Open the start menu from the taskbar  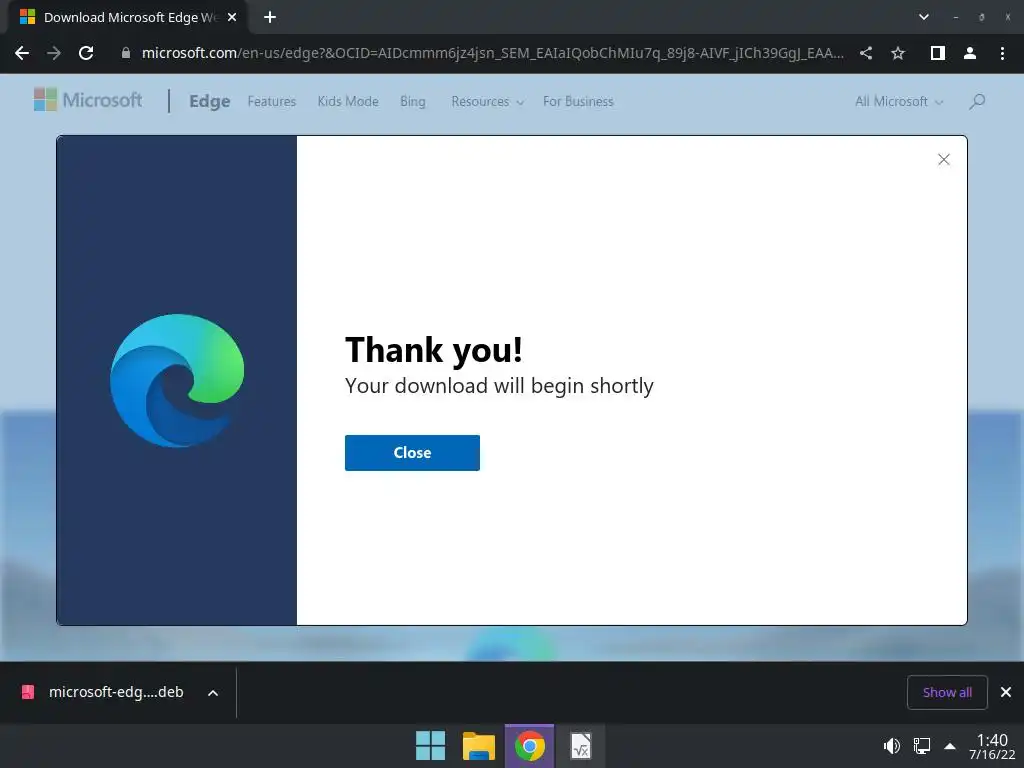pyautogui.click(x=430, y=746)
